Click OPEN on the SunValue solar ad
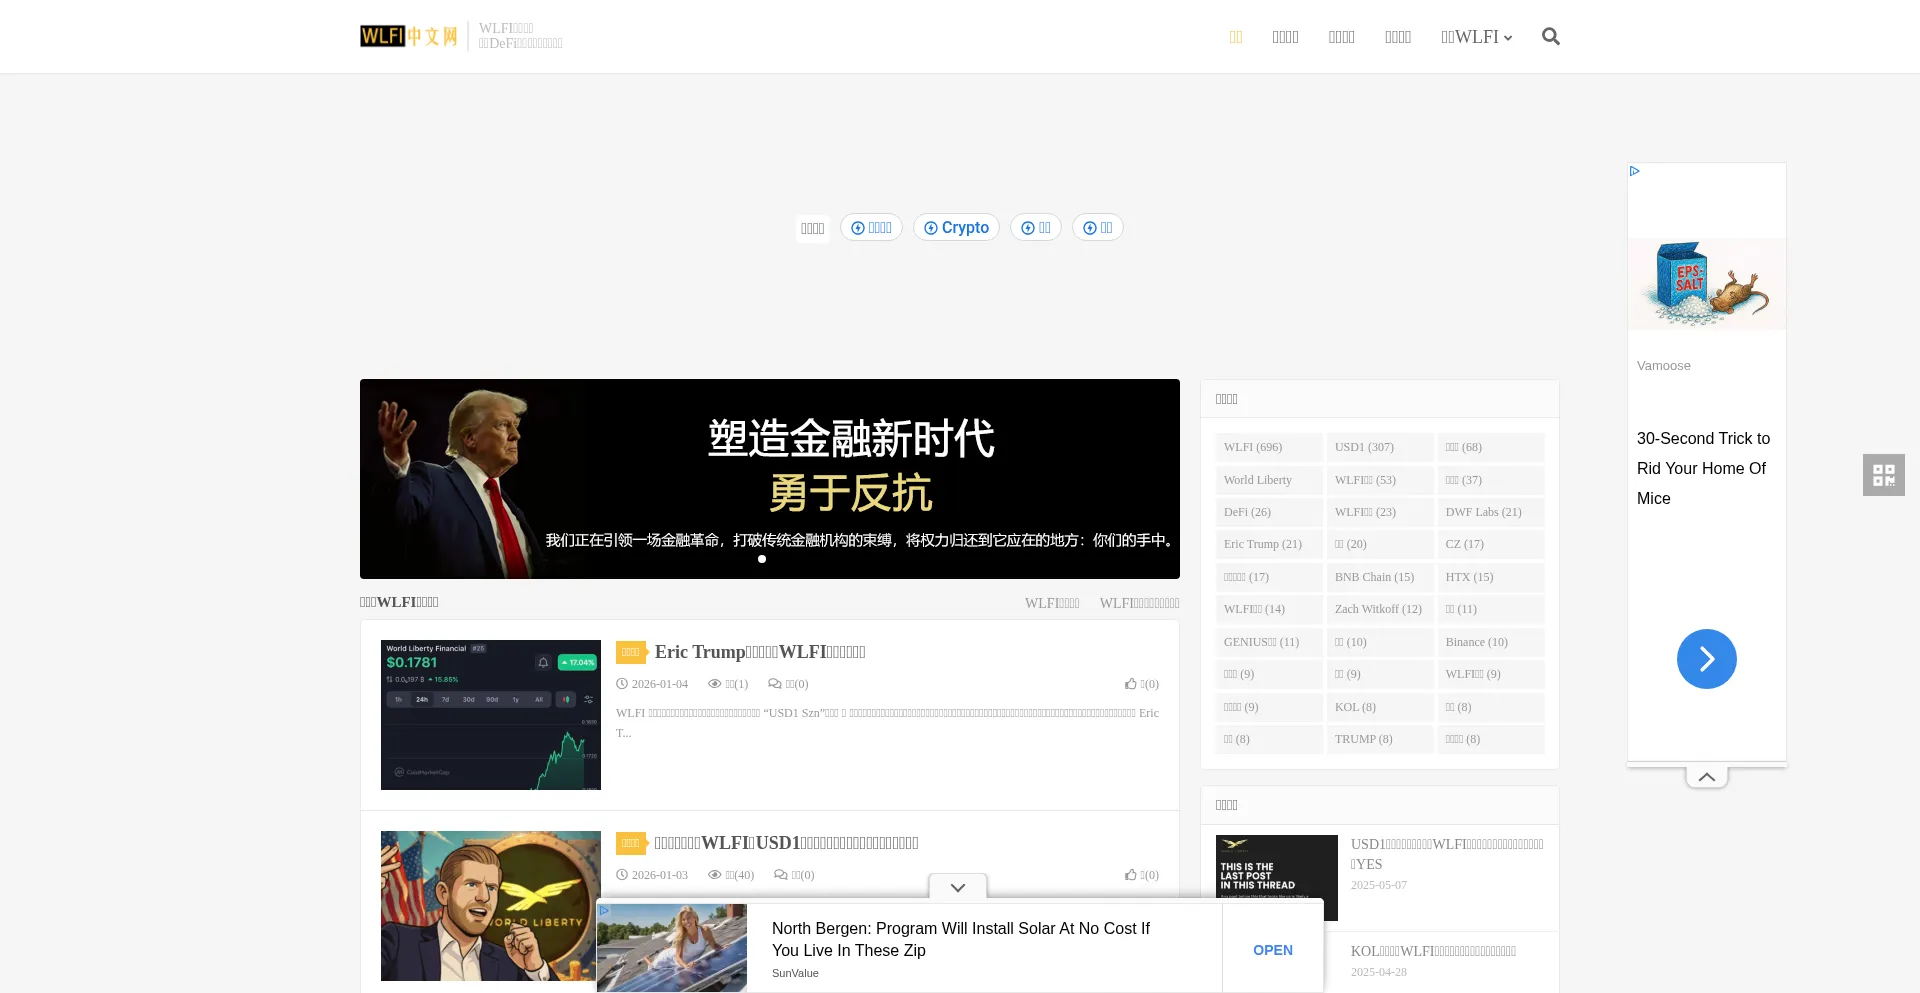1920x993 pixels. coord(1272,949)
